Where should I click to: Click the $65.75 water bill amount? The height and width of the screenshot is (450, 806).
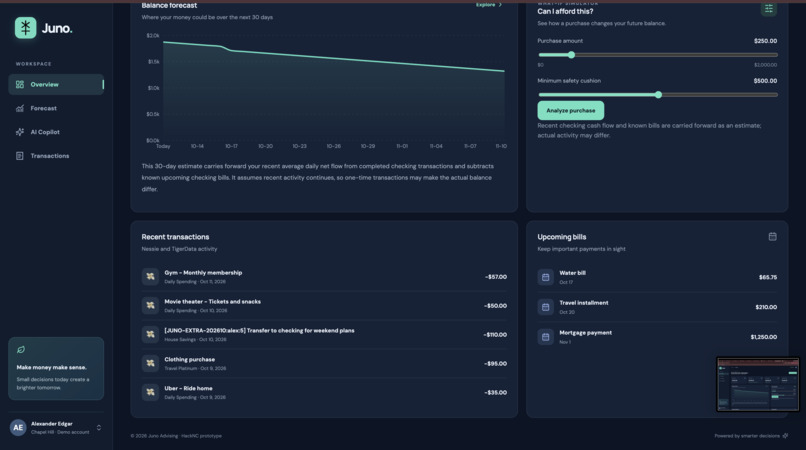768,277
